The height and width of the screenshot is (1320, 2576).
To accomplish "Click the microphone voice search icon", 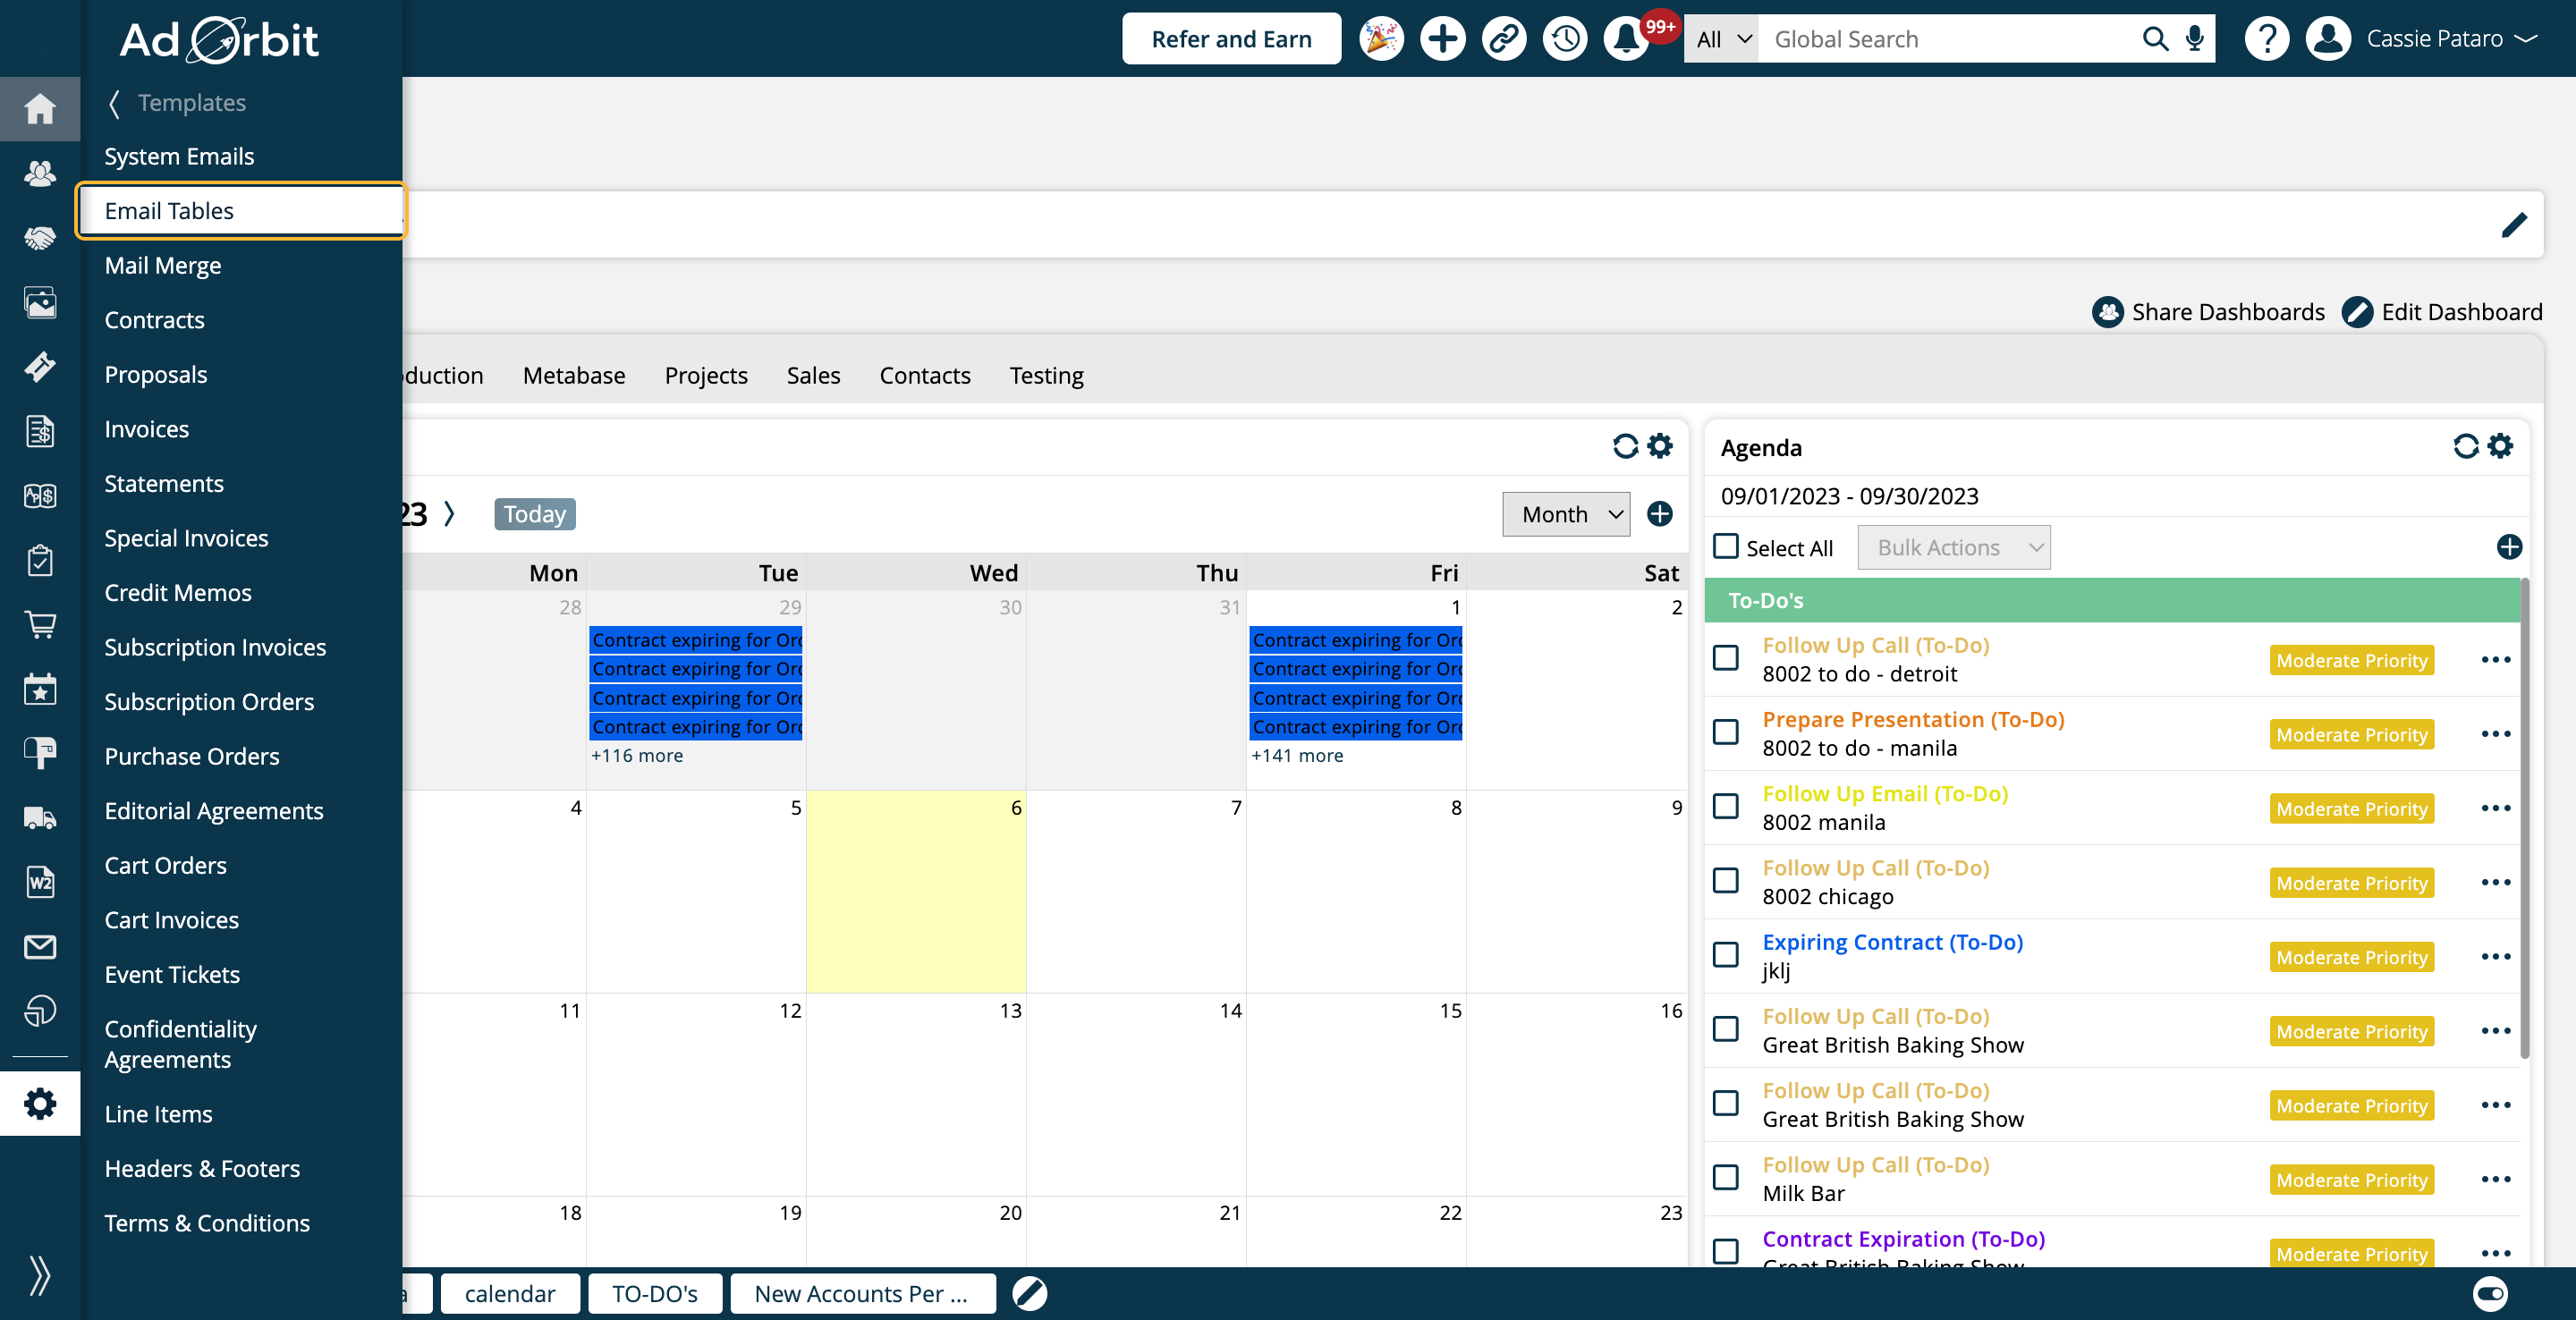I will pyautogui.click(x=2195, y=39).
